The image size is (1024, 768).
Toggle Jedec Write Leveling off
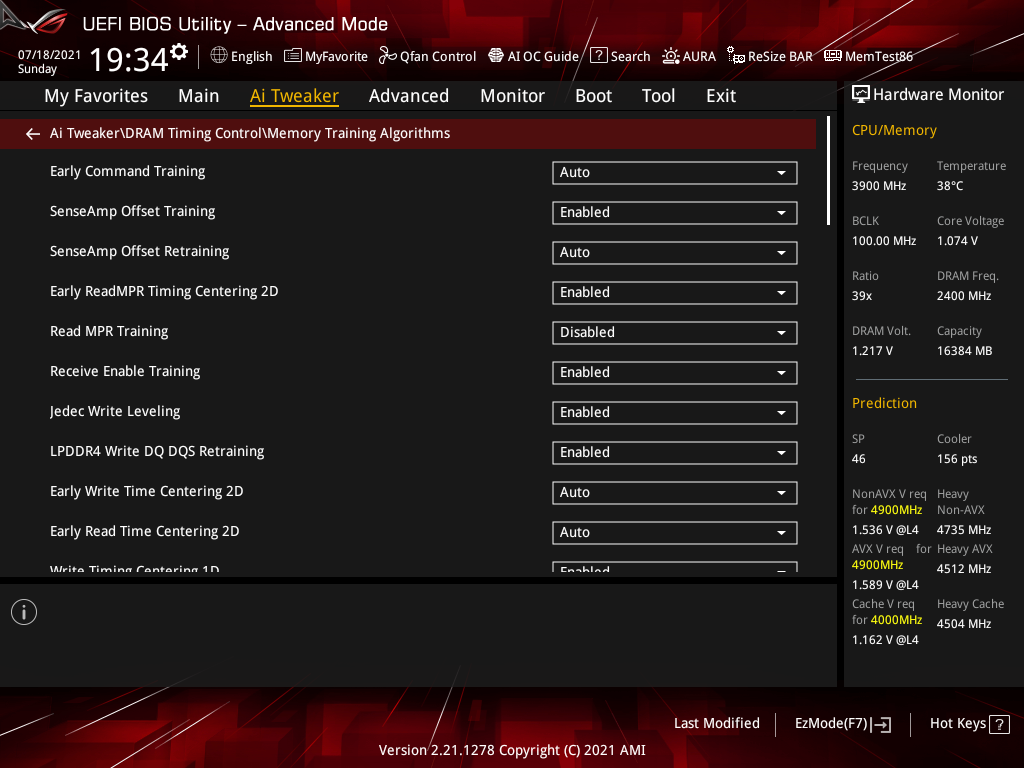point(674,412)
